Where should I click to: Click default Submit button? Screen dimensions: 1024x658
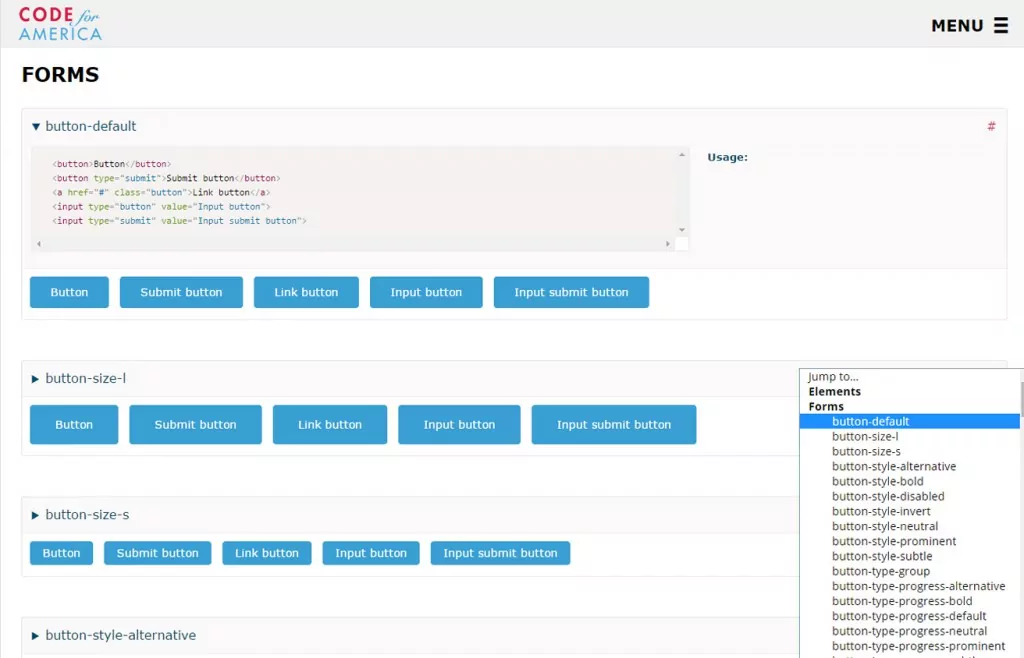tap(181, 292)
